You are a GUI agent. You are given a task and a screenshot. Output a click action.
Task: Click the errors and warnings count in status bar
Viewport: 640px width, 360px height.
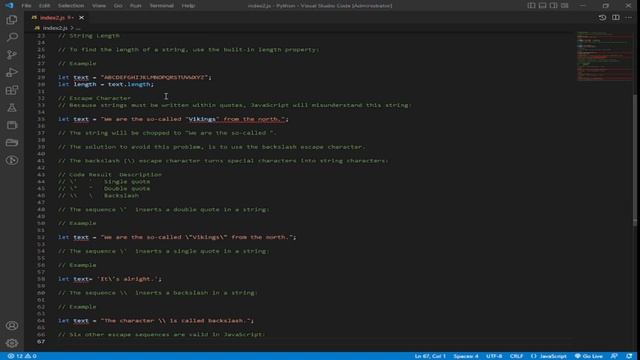point(22,356)
